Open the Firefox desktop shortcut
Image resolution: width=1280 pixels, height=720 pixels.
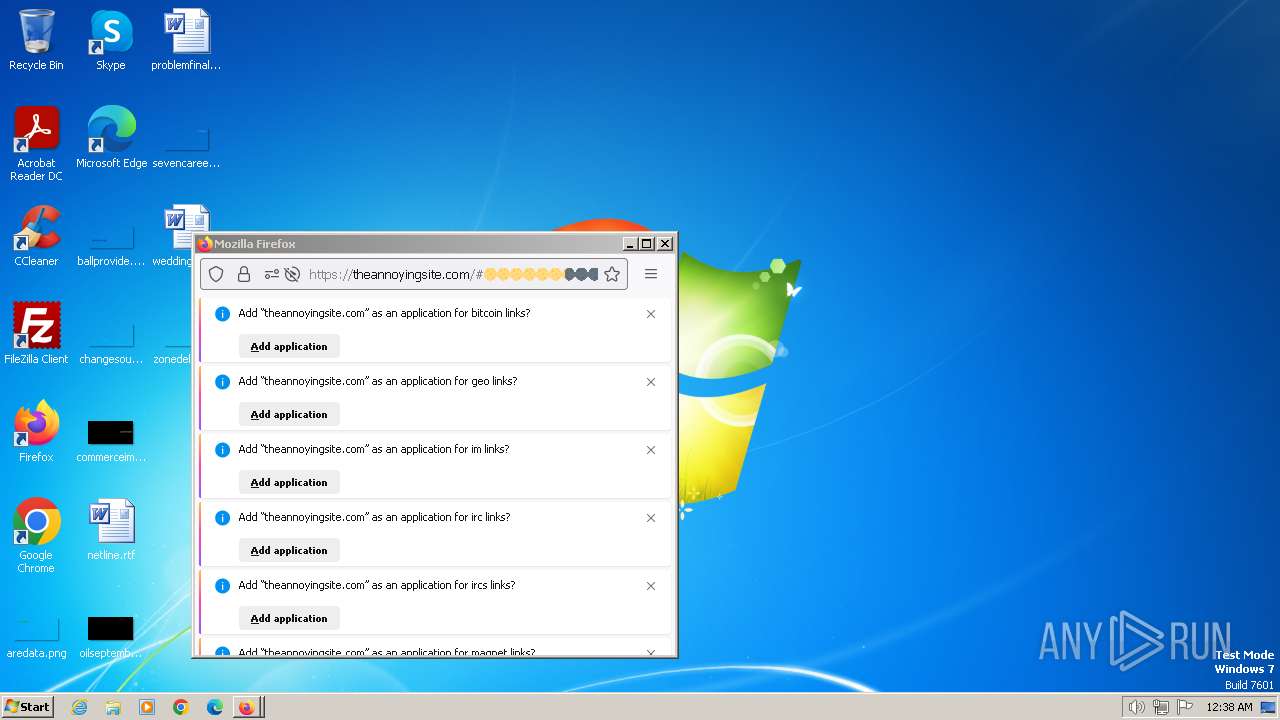(36, 433)
